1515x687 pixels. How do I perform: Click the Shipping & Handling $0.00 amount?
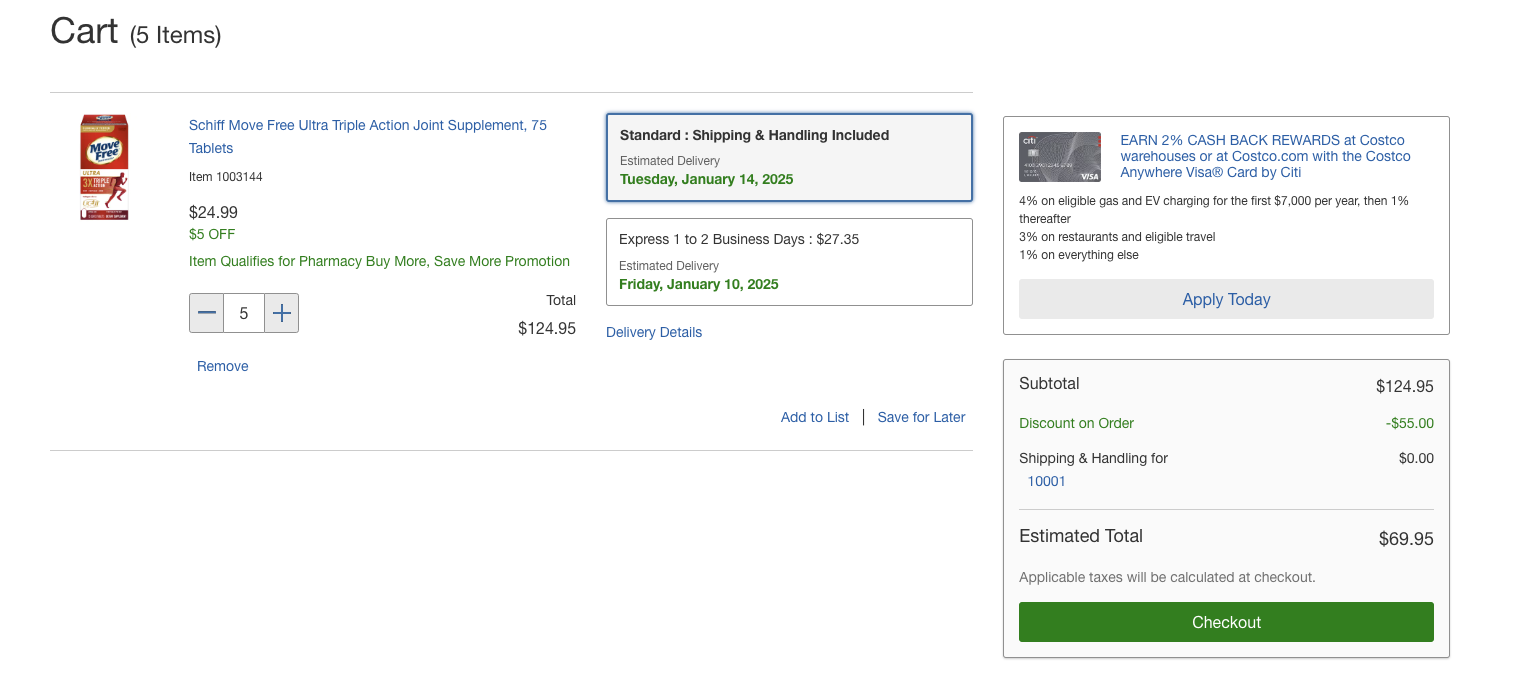tap(1416, 458)
